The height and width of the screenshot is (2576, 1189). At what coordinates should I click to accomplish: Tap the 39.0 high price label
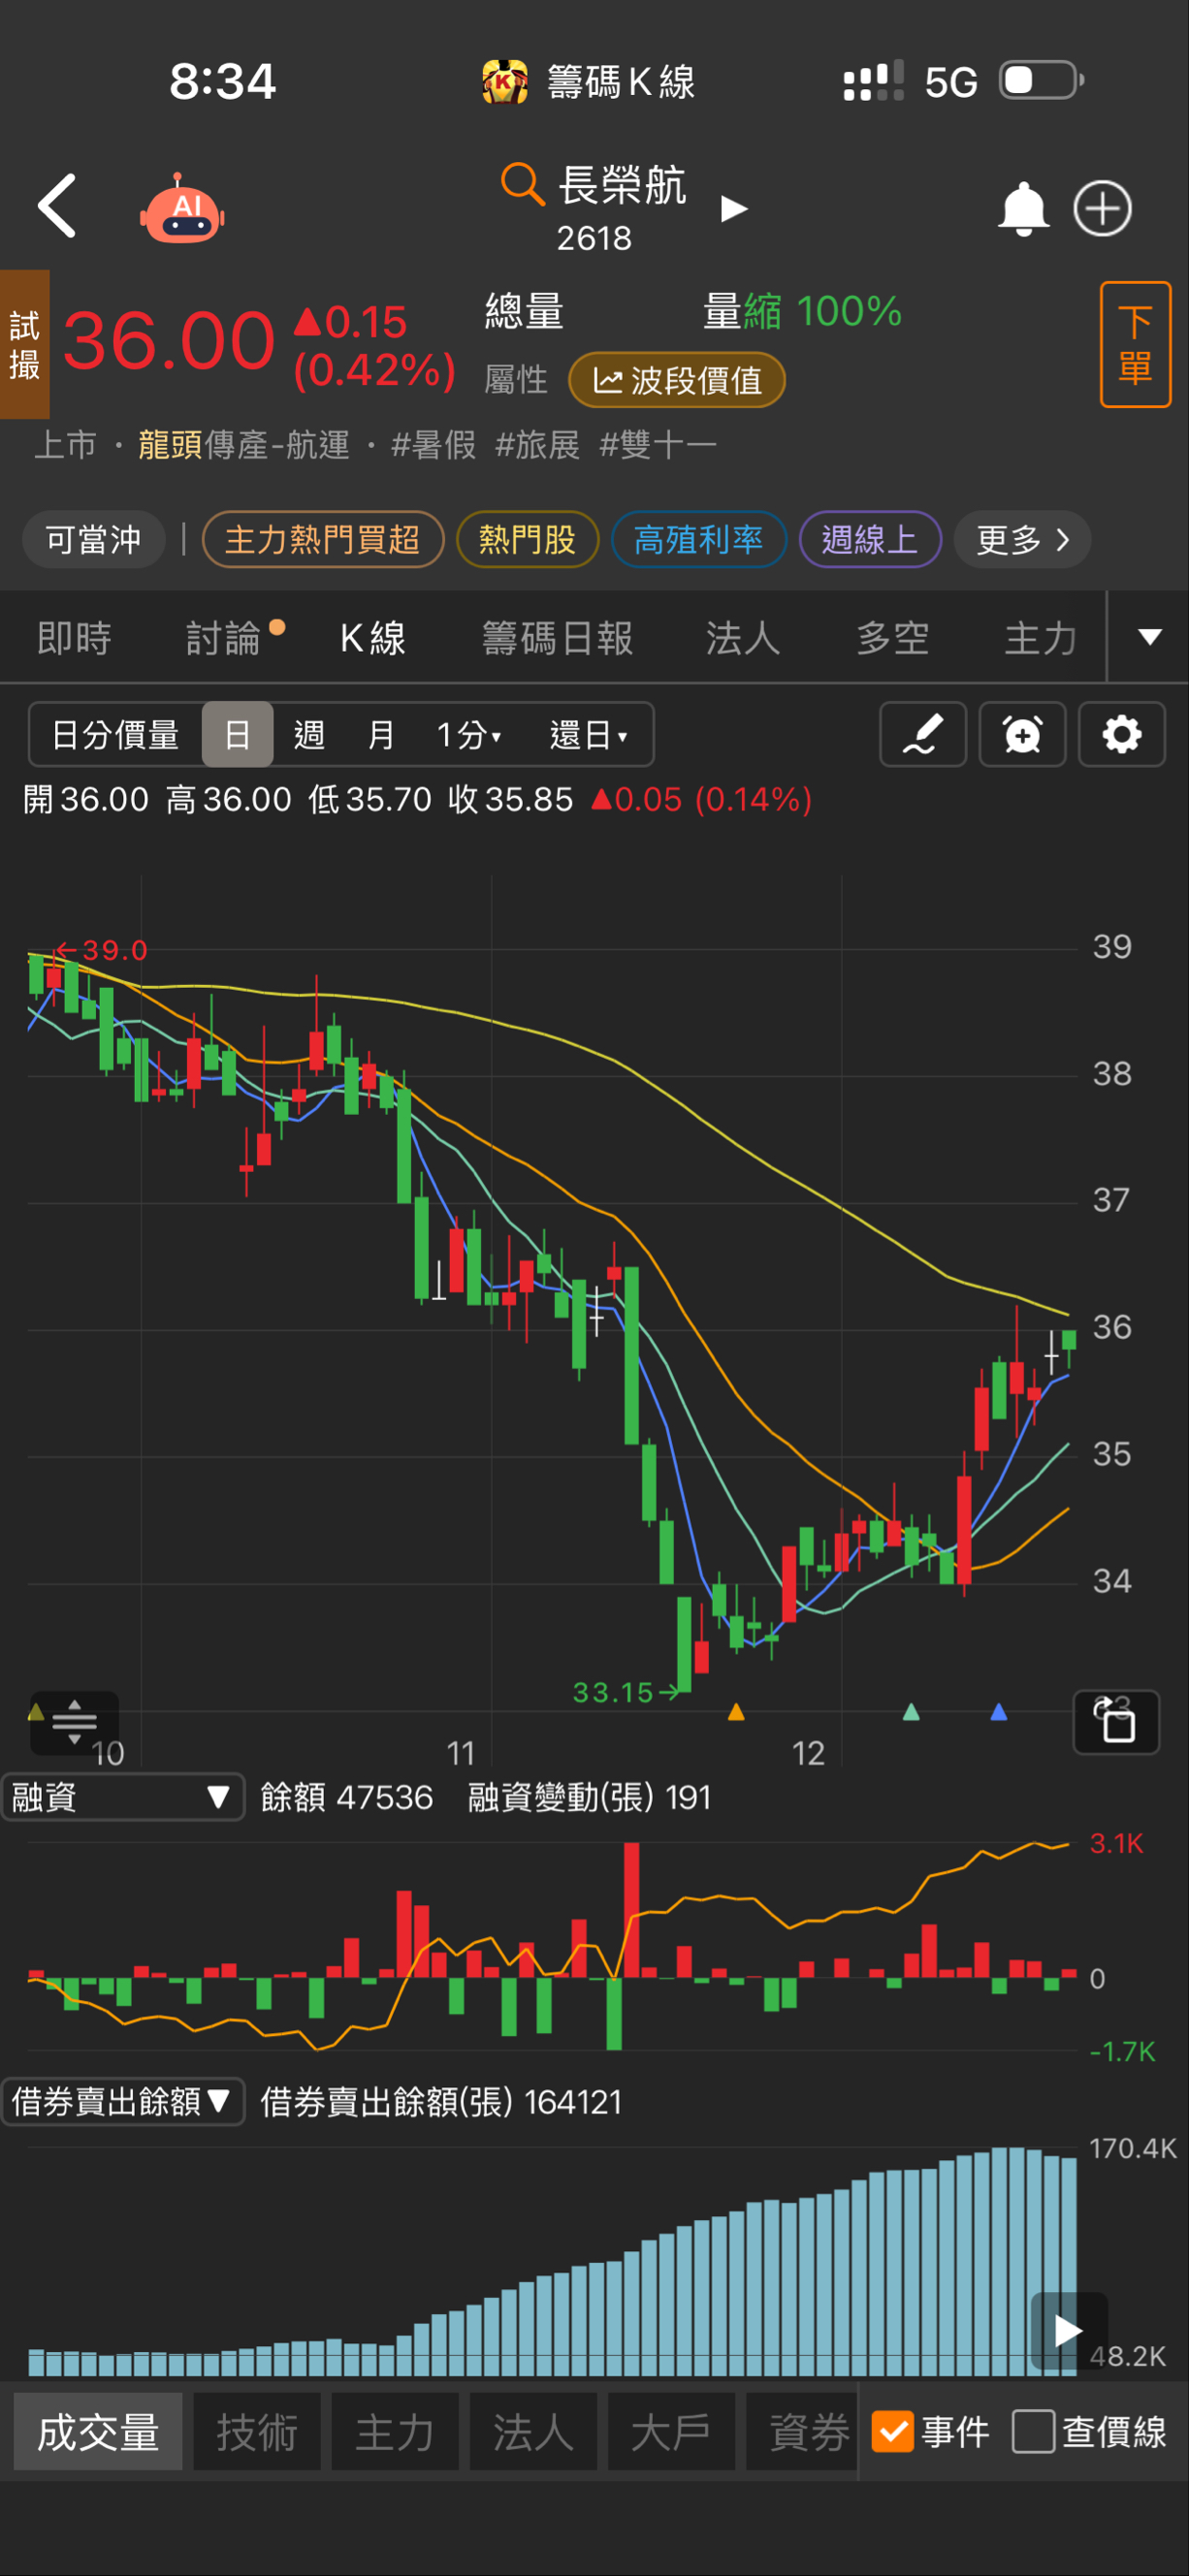[101, 949]
